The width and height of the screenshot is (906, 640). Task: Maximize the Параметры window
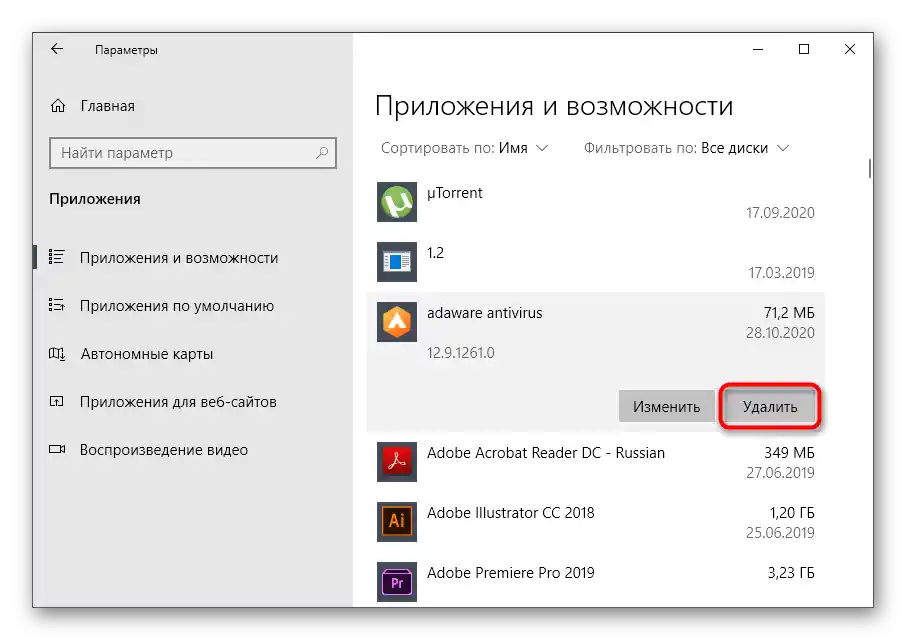coord(804,50)
